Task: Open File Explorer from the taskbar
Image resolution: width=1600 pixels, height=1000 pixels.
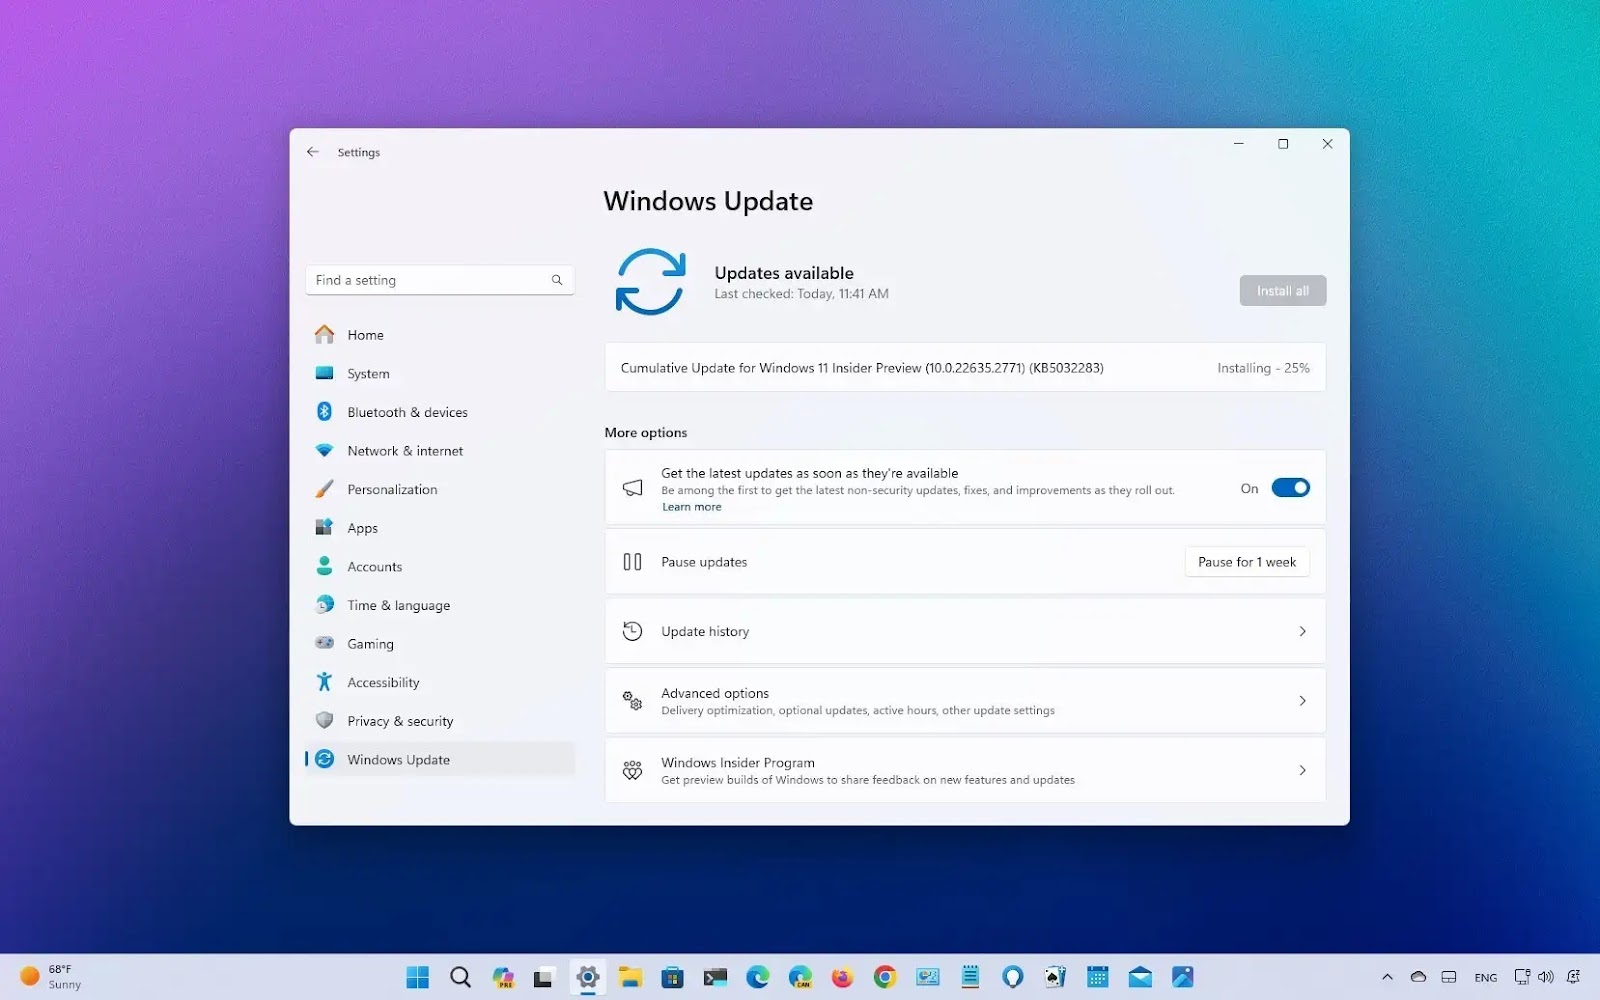Action: 630,977
